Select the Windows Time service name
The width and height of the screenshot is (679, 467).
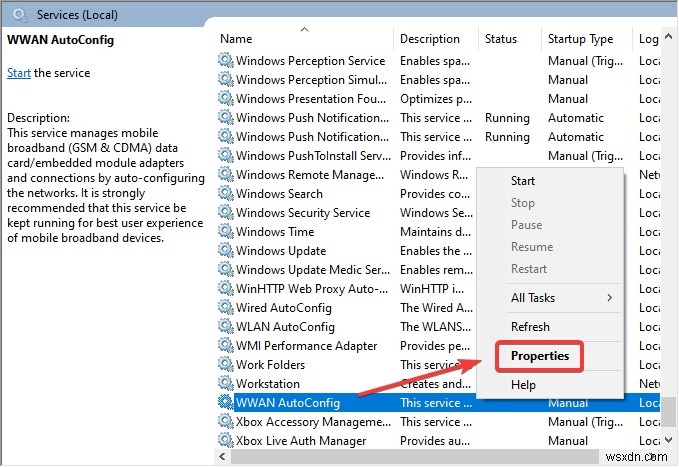pyautogui.click(x=275, y=232)
